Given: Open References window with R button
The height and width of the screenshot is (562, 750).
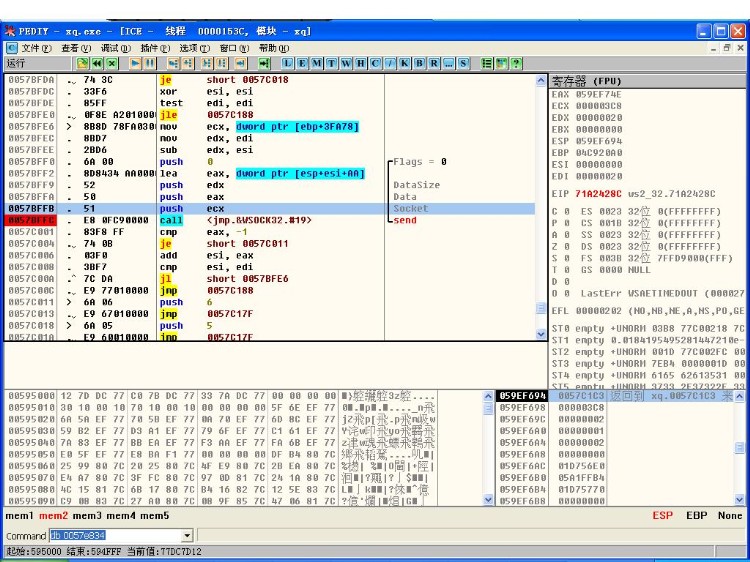Looking at the screenshot, I should coord(434,63).
